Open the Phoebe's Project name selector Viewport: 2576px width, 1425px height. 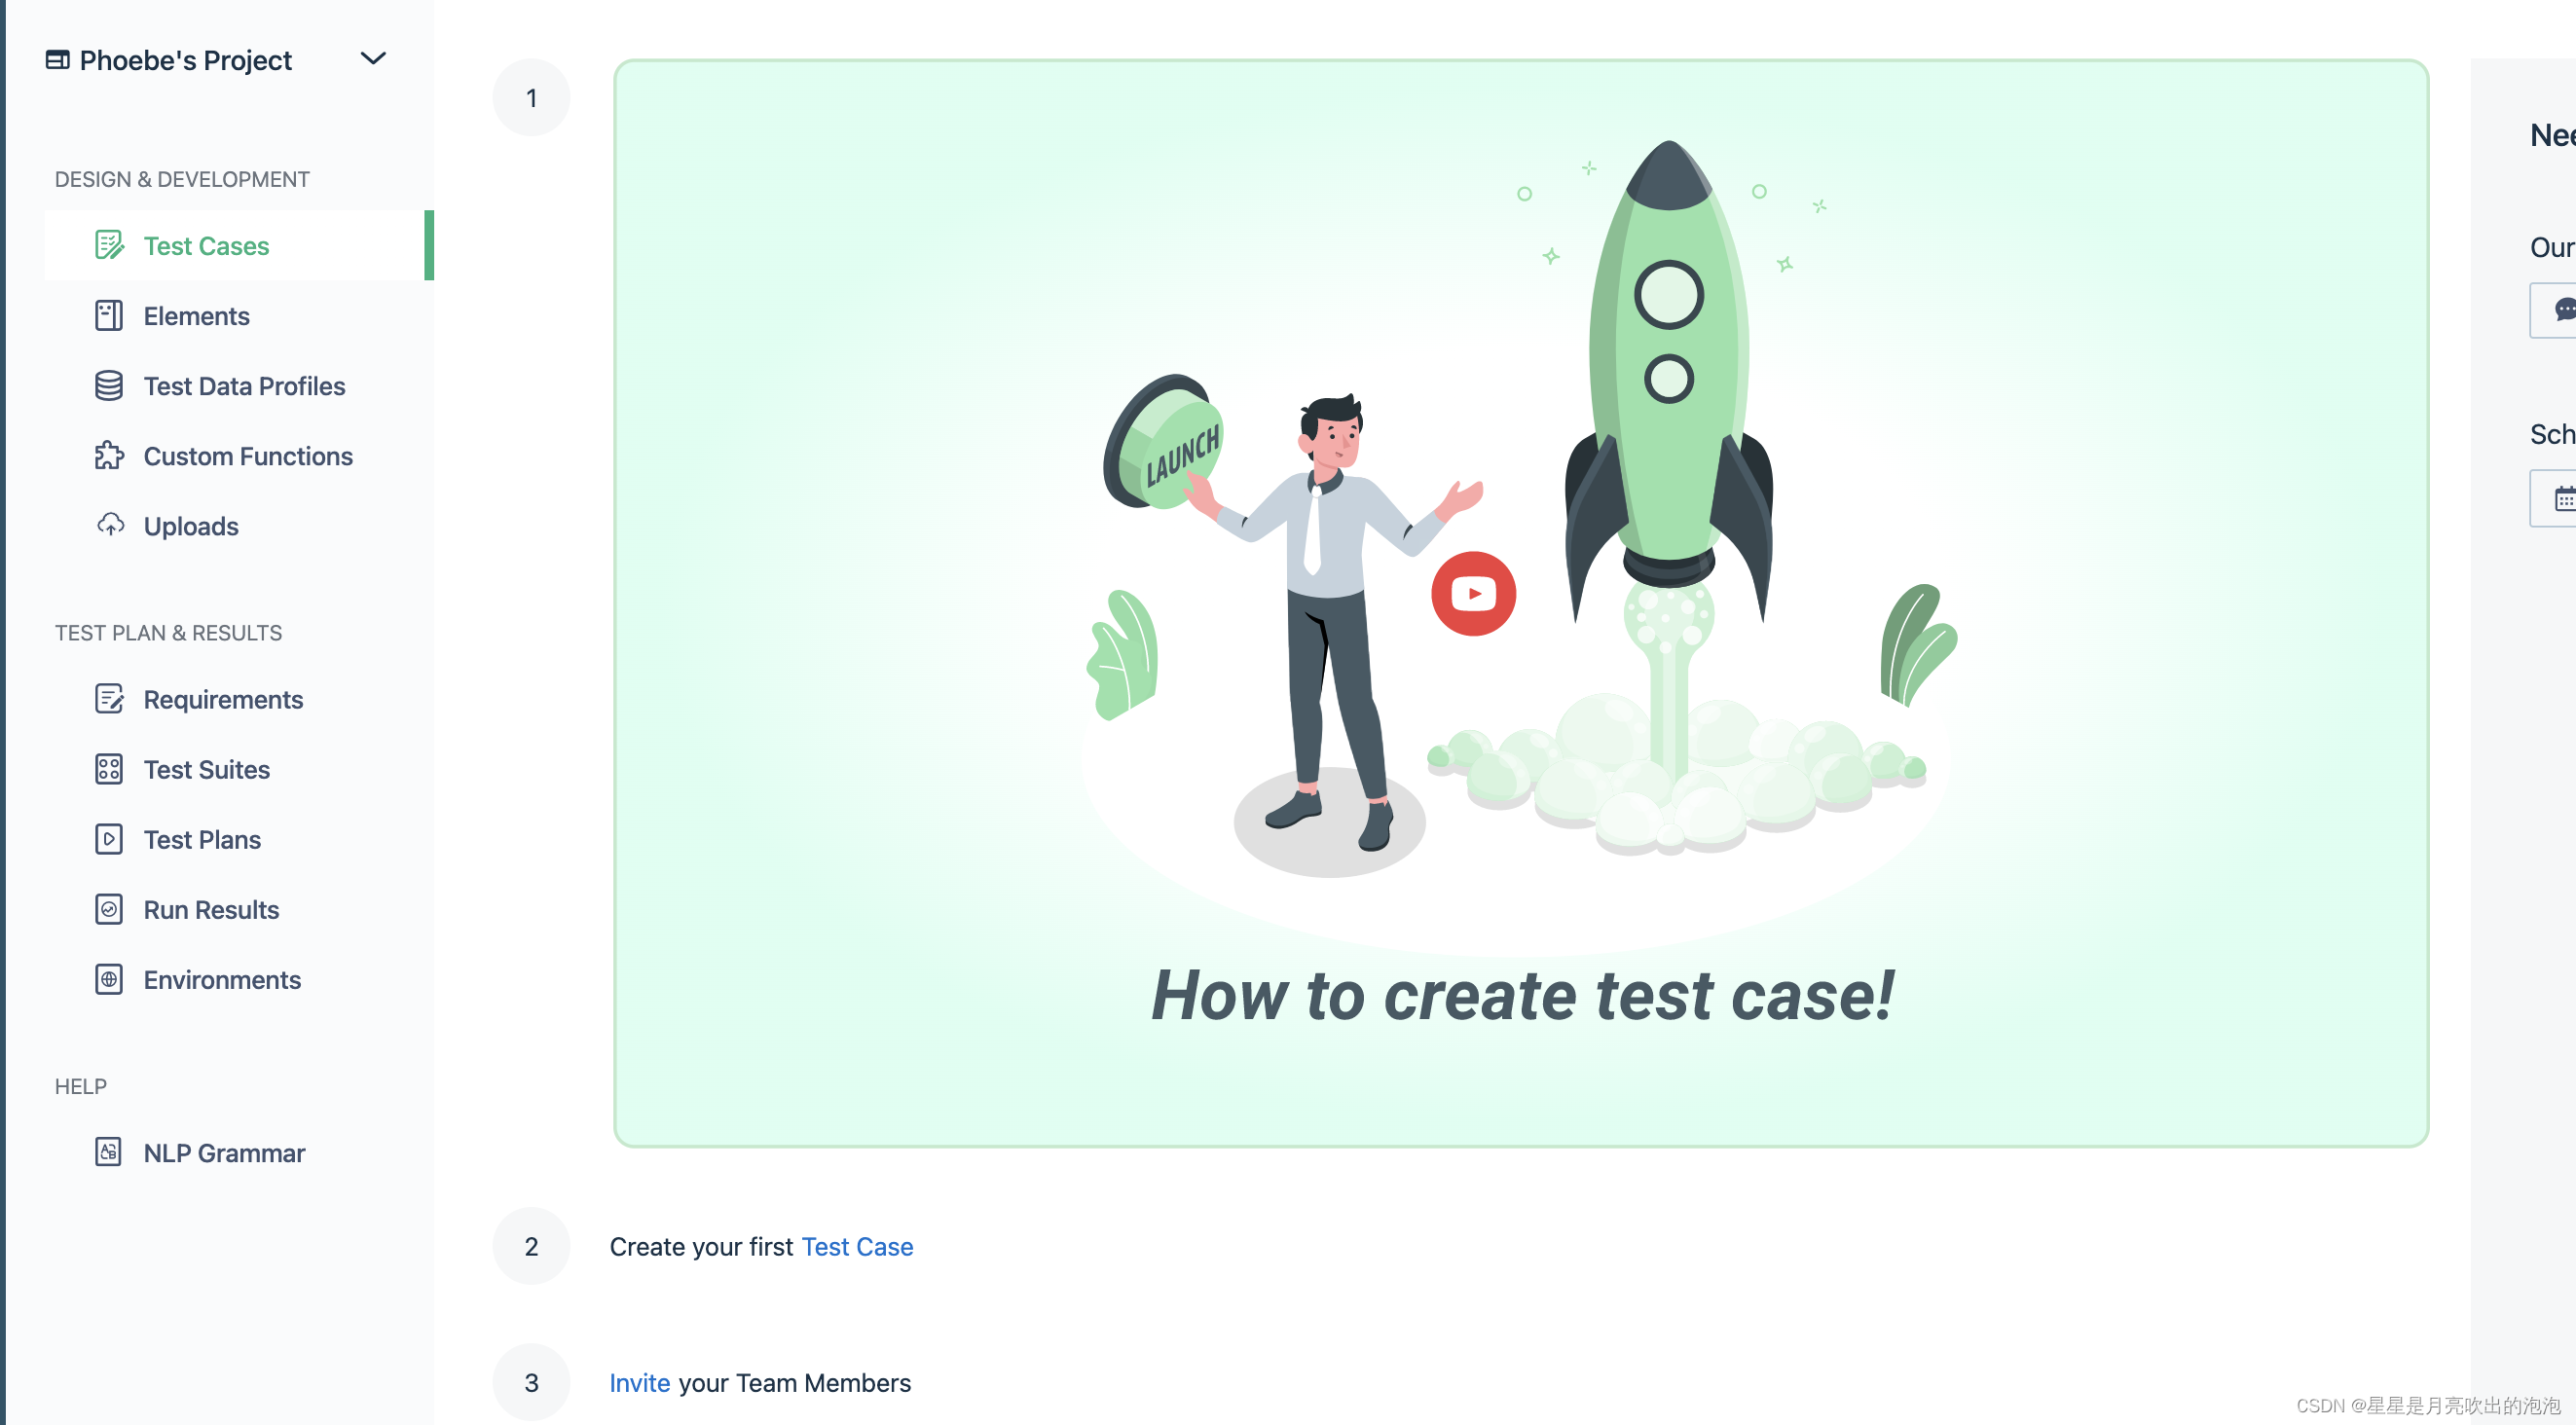point(185,60)
